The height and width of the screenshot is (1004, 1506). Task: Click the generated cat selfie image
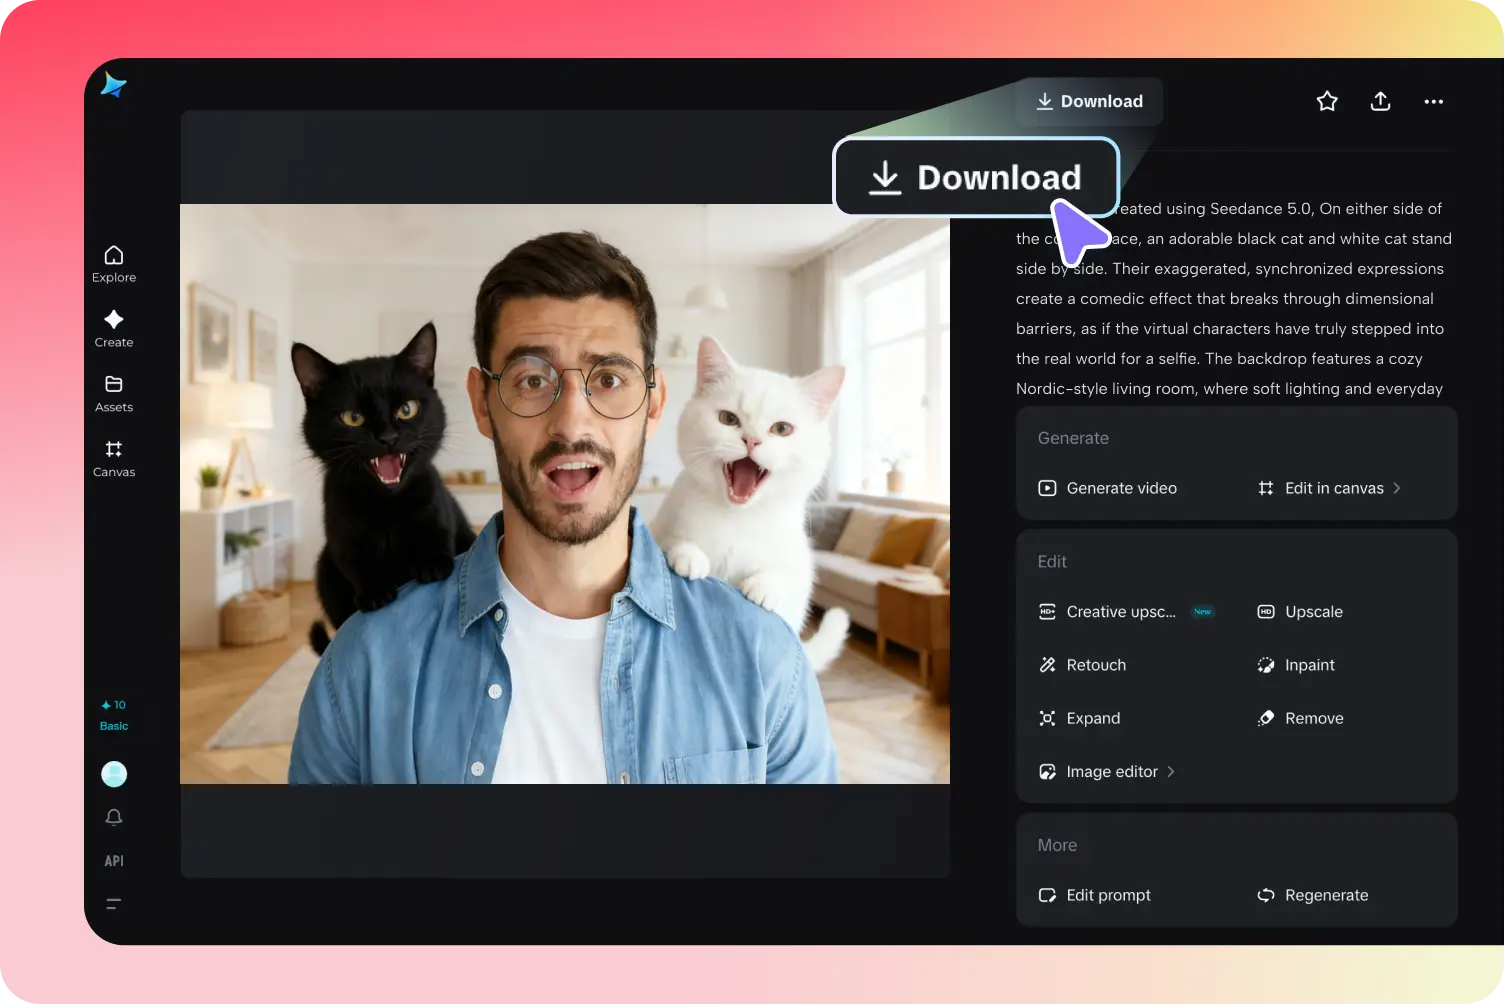click(564, 494)
